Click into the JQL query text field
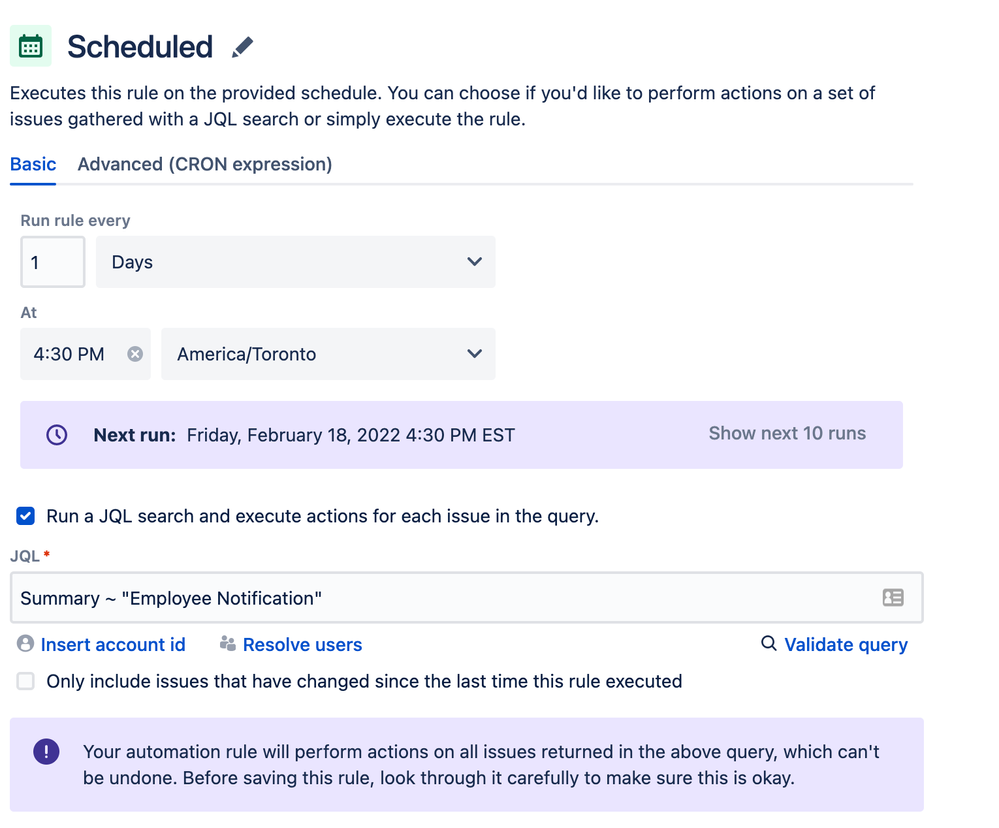The width and height of the screenshot is (999, 828). [x=440, y=598]
